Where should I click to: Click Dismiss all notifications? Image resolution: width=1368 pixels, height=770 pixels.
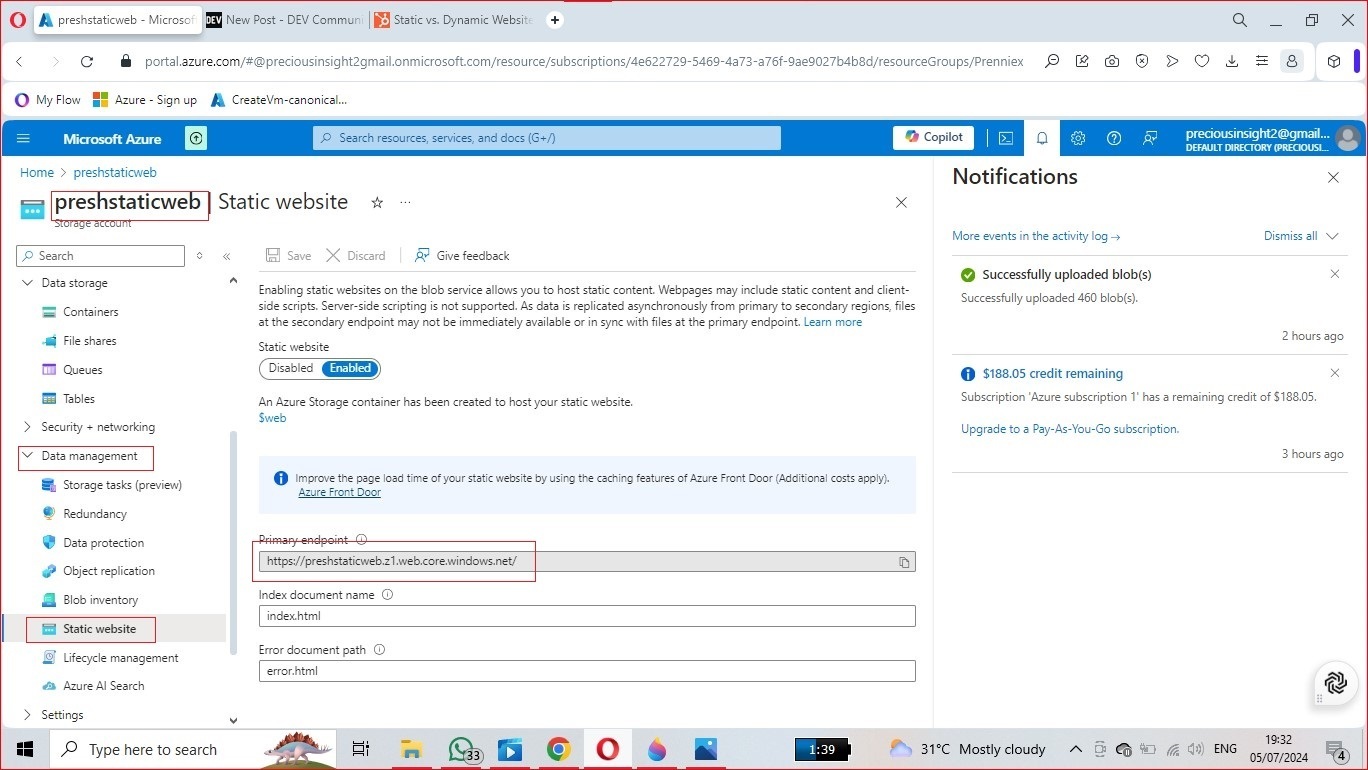pyautogui.click(x=1290, y=236)
